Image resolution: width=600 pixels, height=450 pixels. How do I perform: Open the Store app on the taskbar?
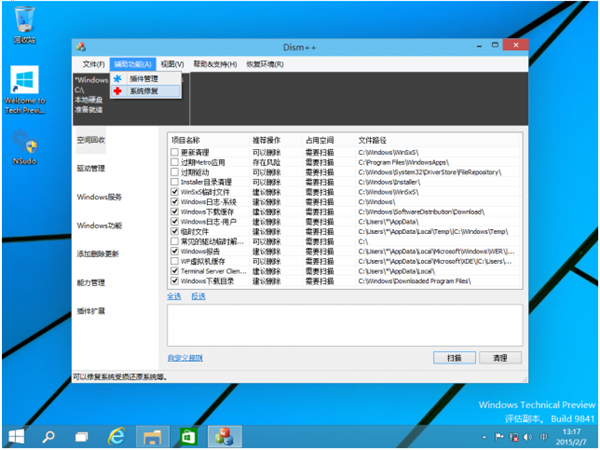(x=188, y=436)
